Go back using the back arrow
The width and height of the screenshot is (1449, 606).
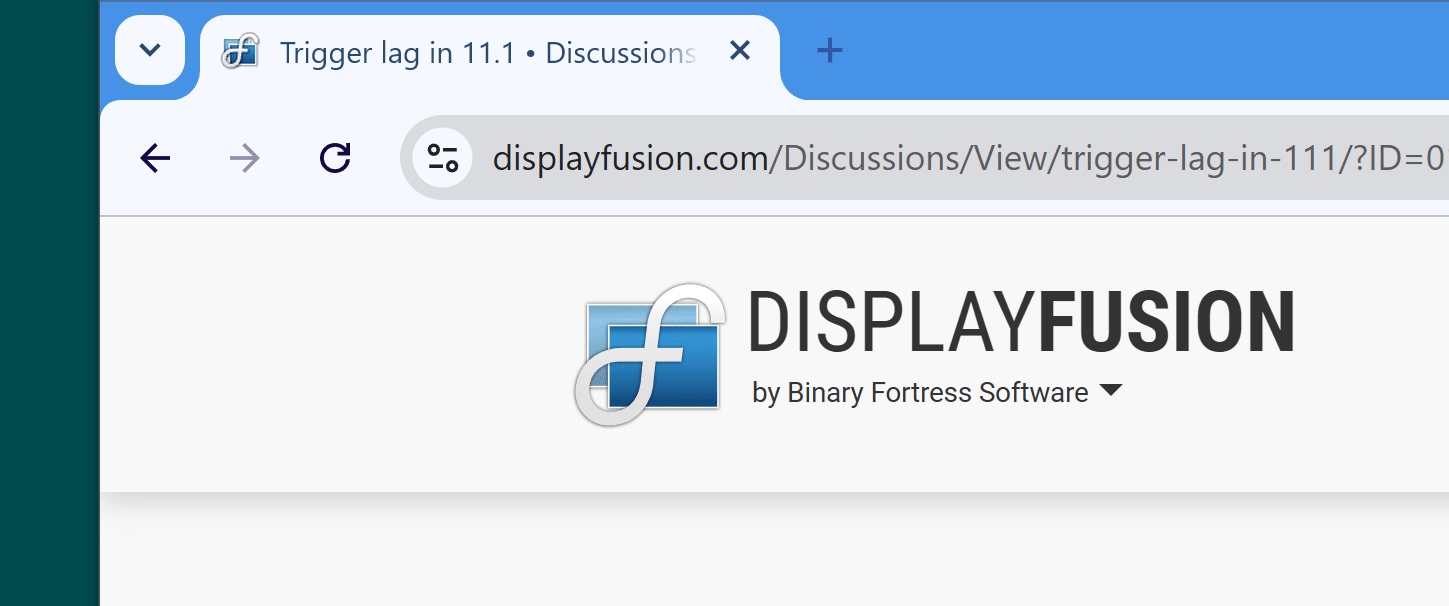click(155, 158)
